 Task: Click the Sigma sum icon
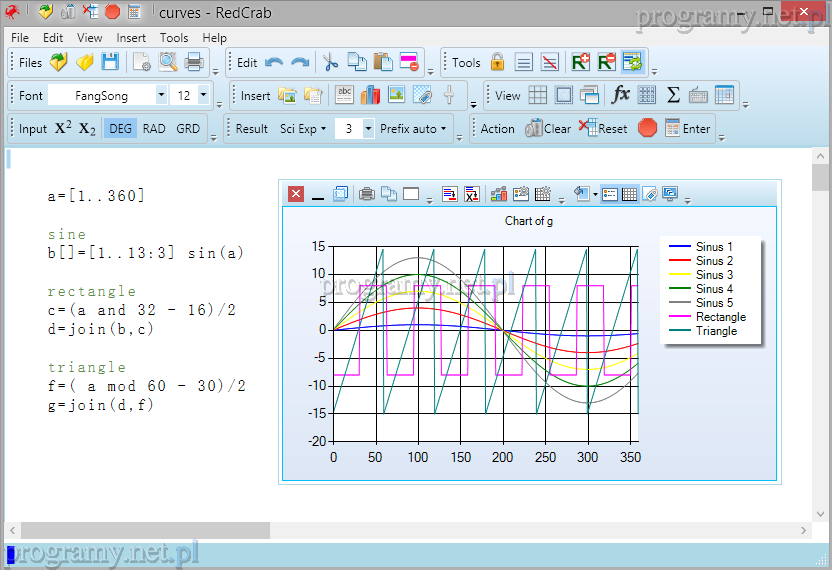673,95
